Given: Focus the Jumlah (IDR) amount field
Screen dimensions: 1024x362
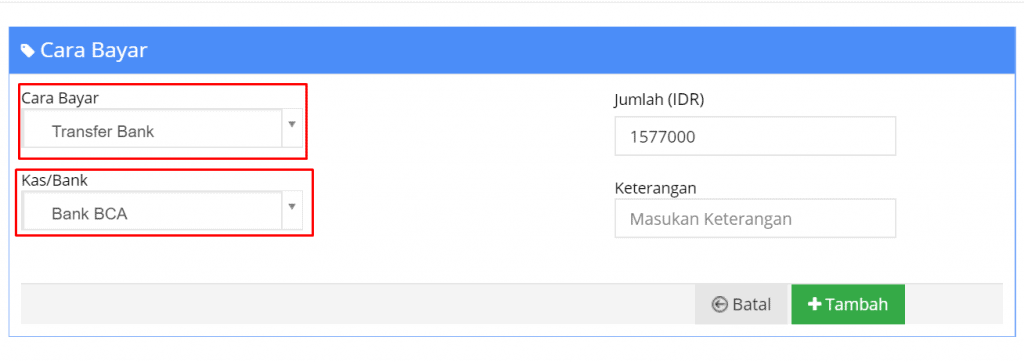Looking at the screenshot, I should [x=755, y=136].
